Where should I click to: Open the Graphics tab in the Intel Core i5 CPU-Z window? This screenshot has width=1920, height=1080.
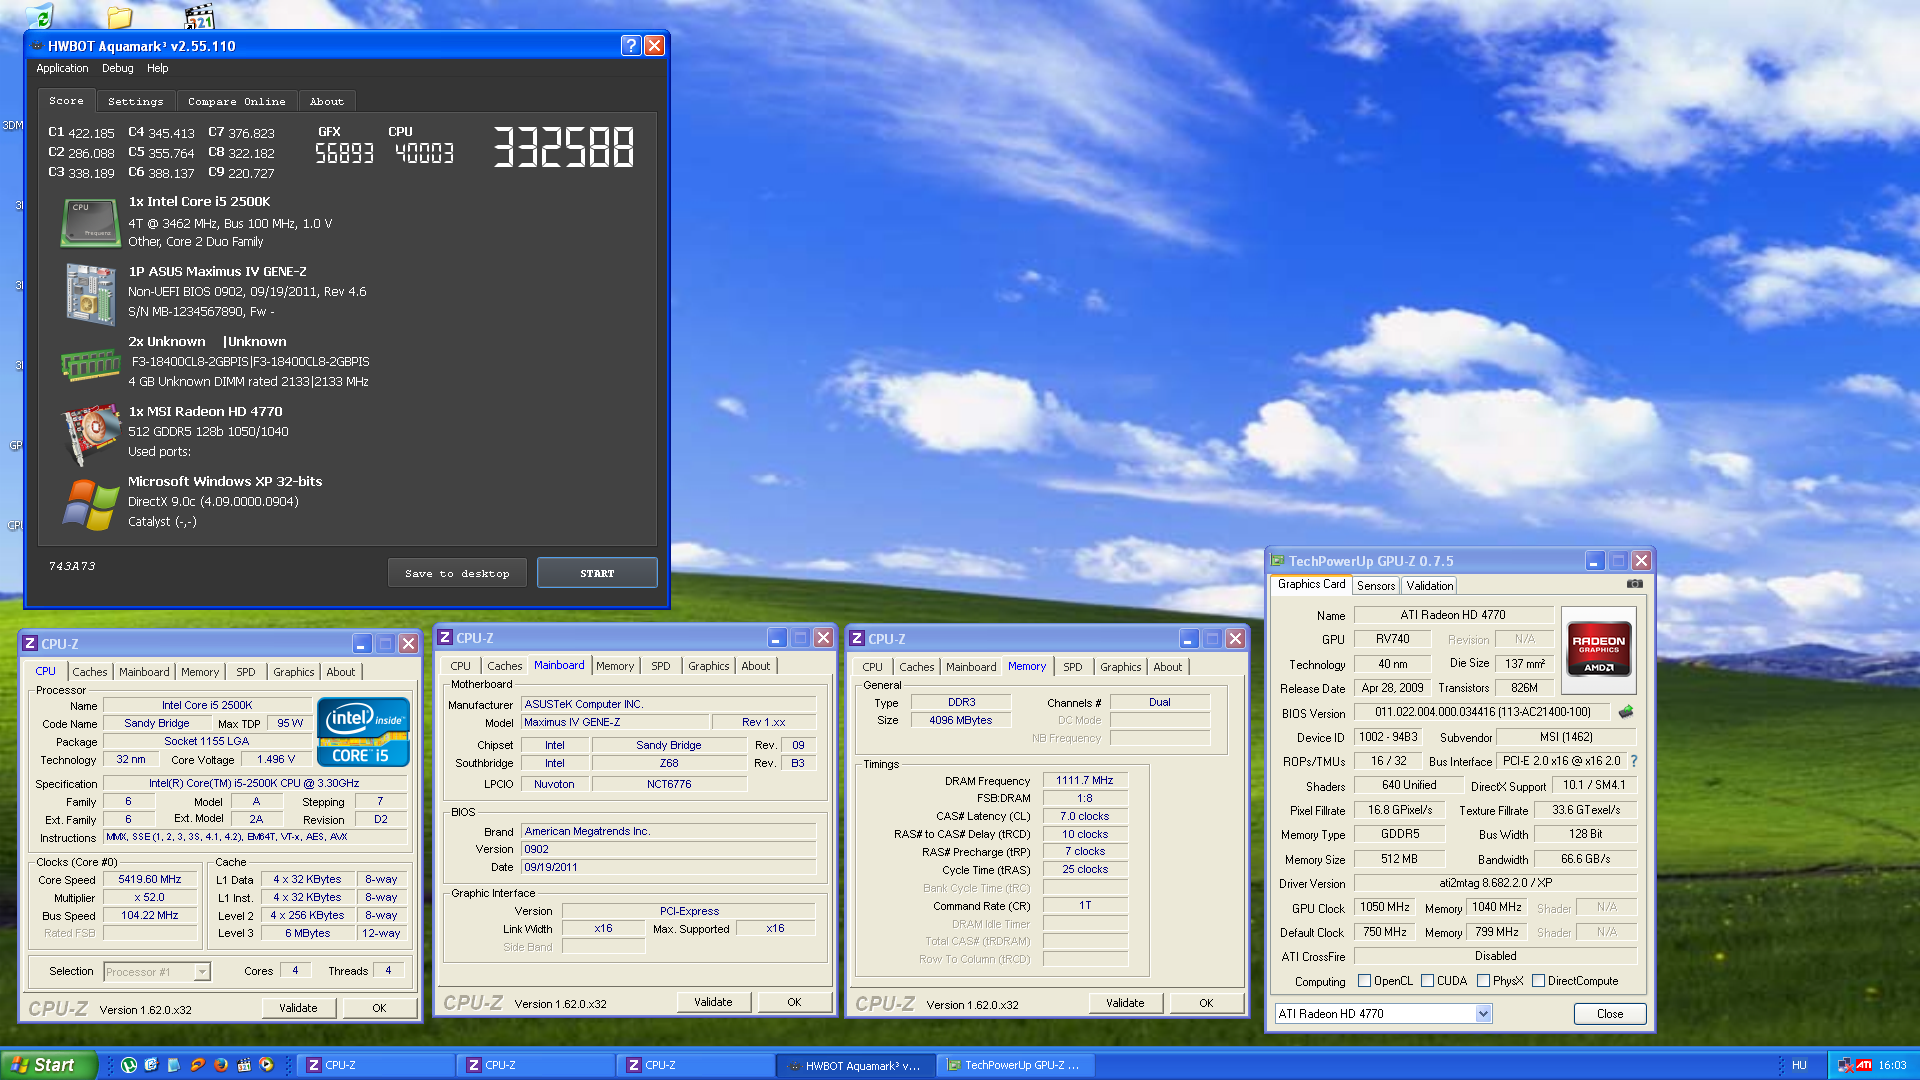(293, 672)
